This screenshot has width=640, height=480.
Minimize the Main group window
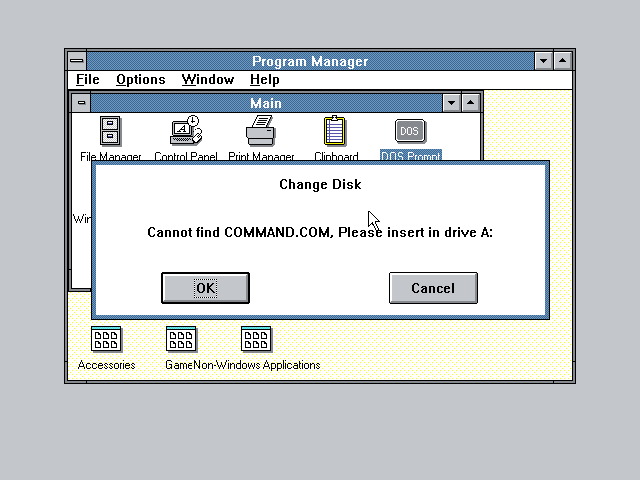pos(452,103)
